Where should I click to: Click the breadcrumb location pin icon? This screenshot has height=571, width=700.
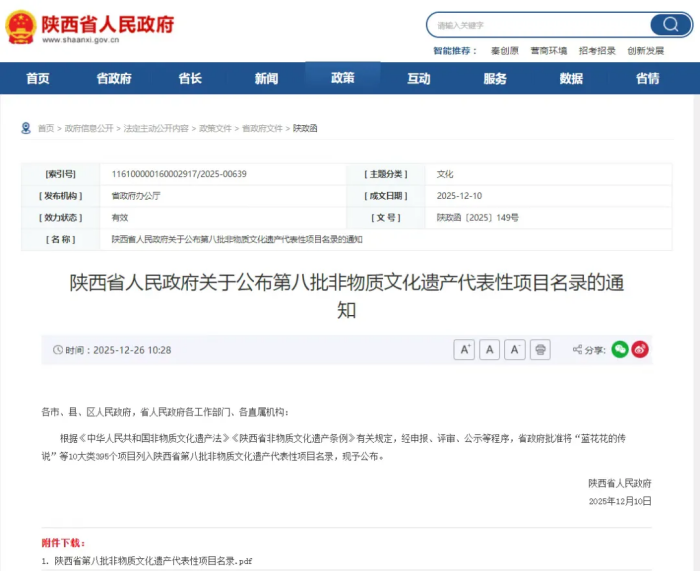coord(26,128)
